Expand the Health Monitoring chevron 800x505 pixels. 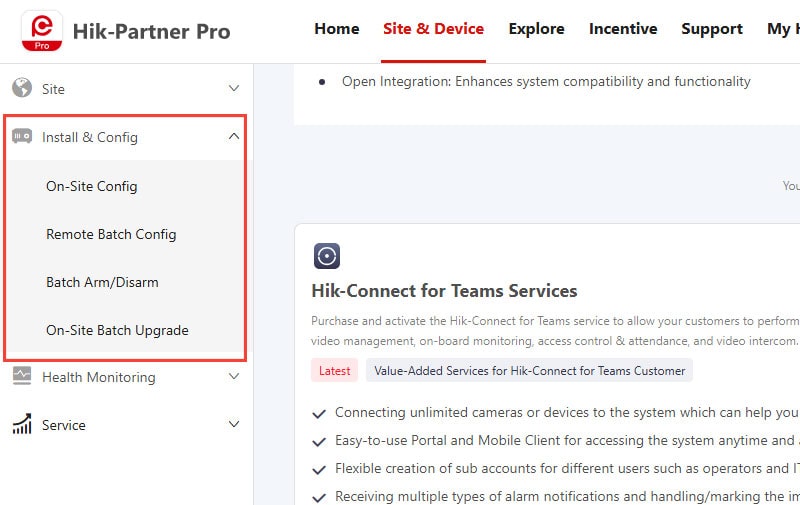click(x=234, y=376)
